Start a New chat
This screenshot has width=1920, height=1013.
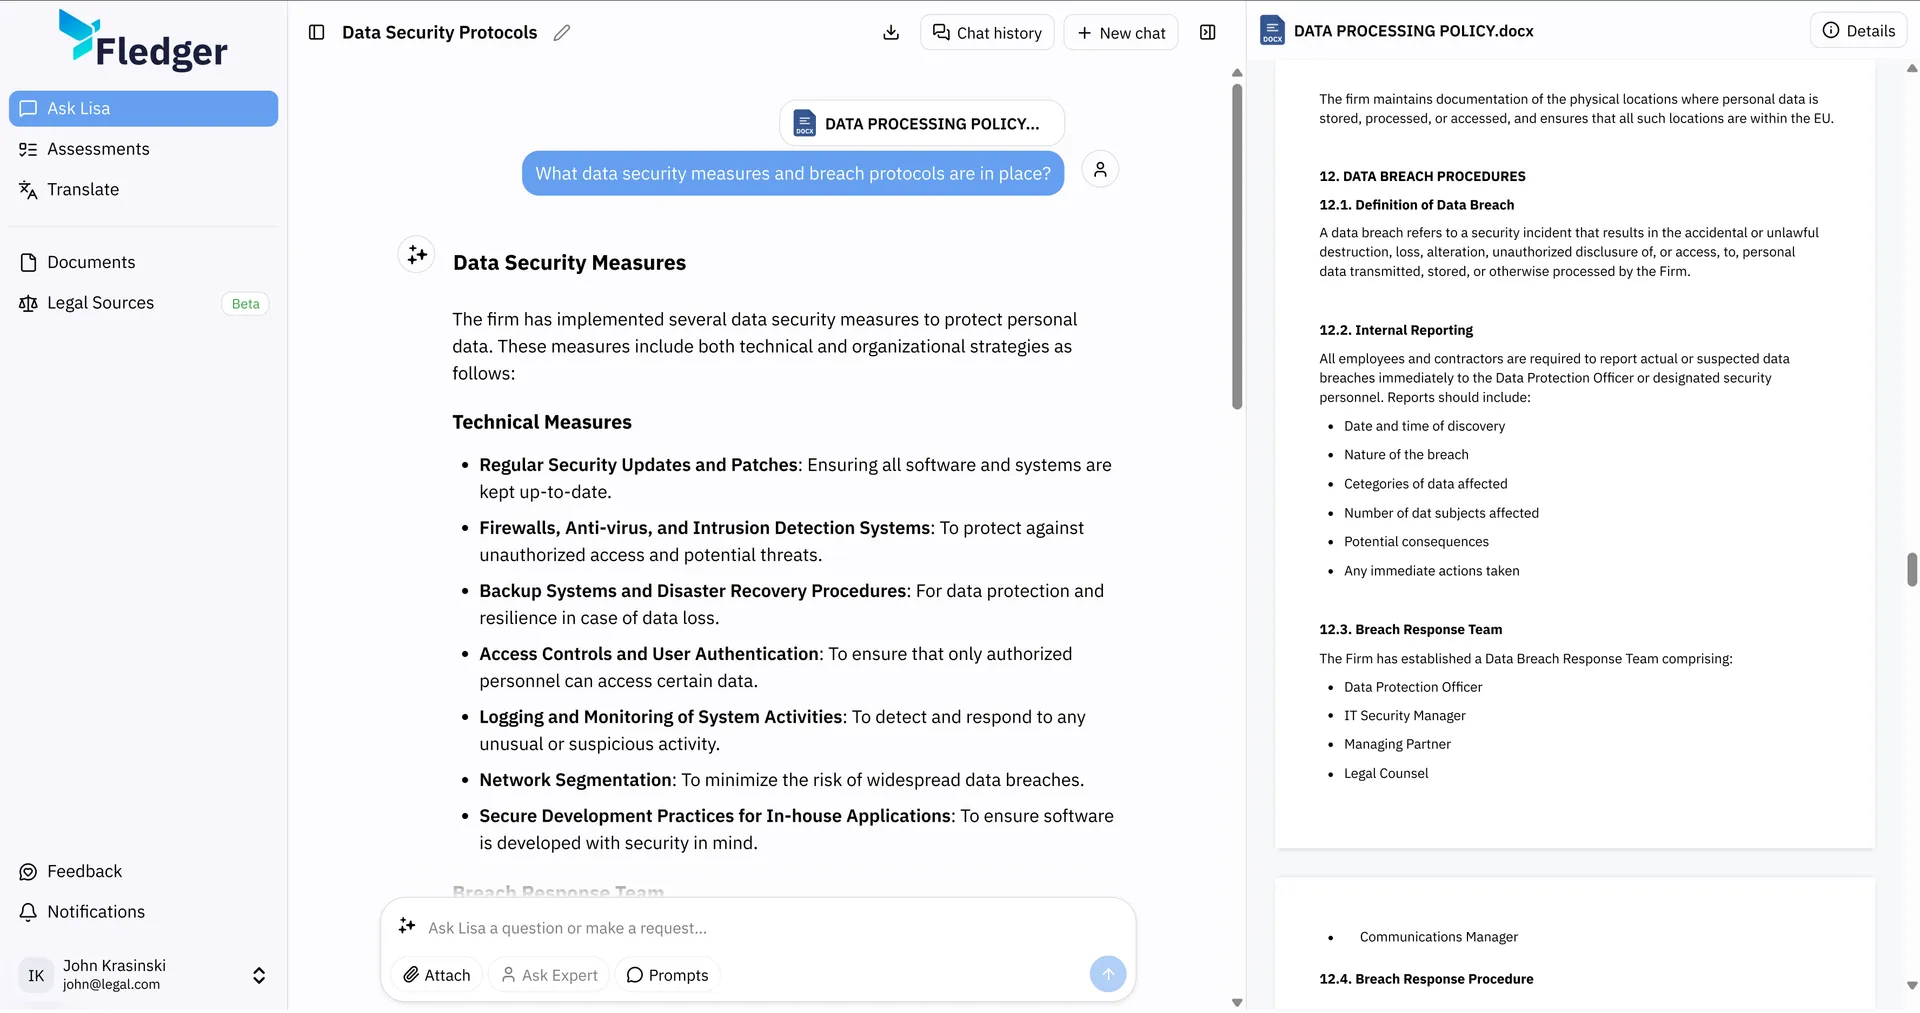click(x=1121, y=32)
